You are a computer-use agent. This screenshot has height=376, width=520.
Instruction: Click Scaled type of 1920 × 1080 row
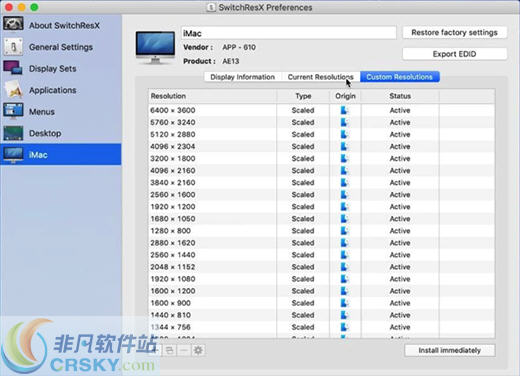coord(303,279)
